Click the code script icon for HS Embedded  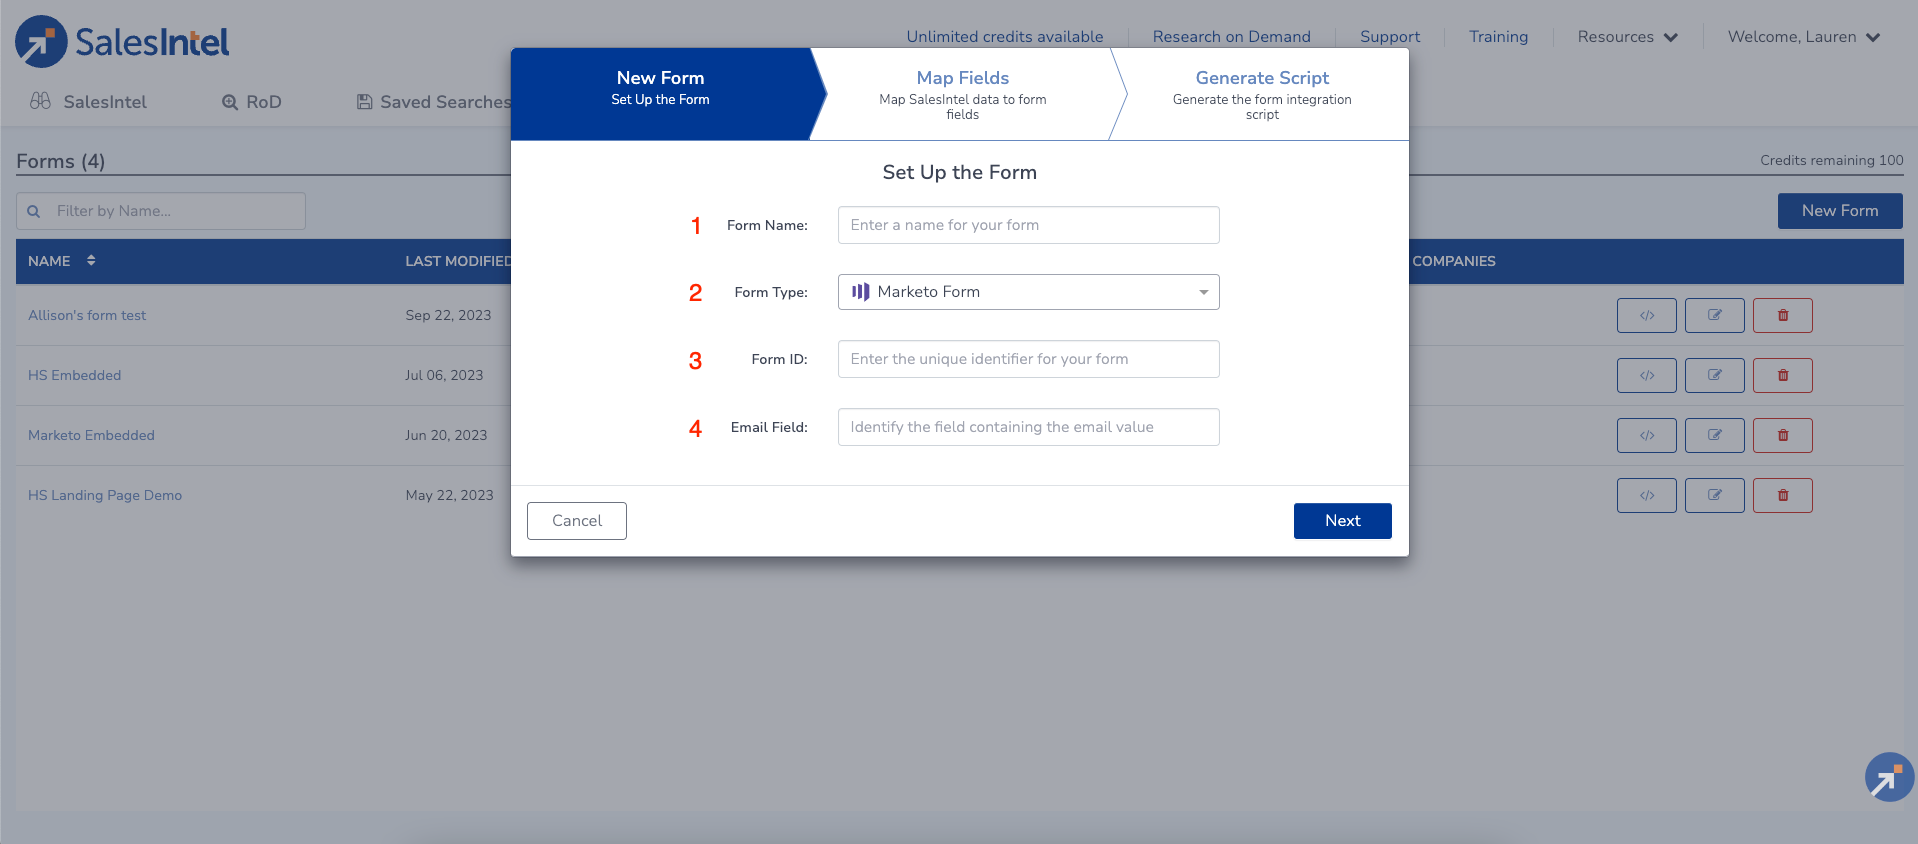[x=1646, y=375]
